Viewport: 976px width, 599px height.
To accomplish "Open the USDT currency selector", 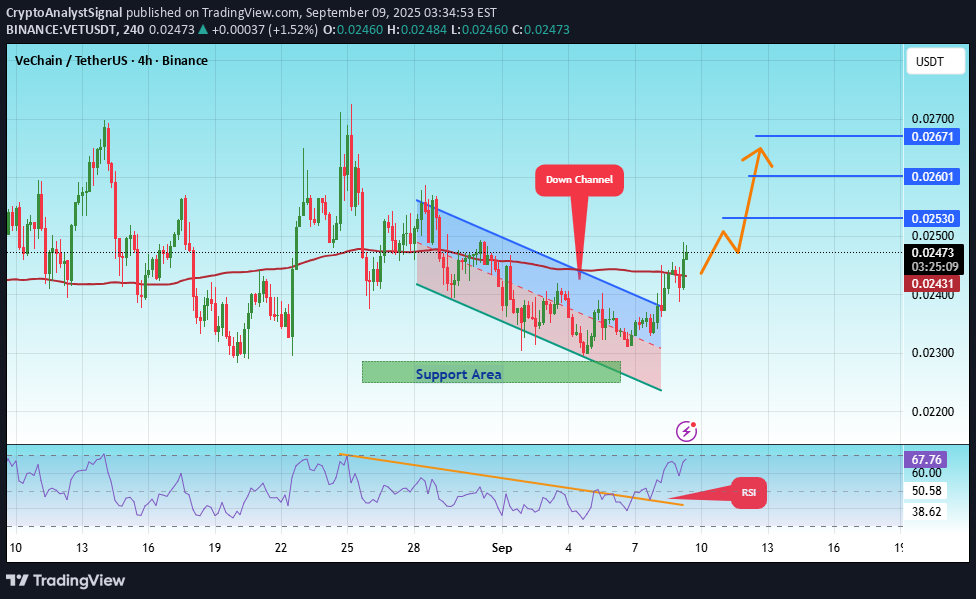I will tap(936, 62).
